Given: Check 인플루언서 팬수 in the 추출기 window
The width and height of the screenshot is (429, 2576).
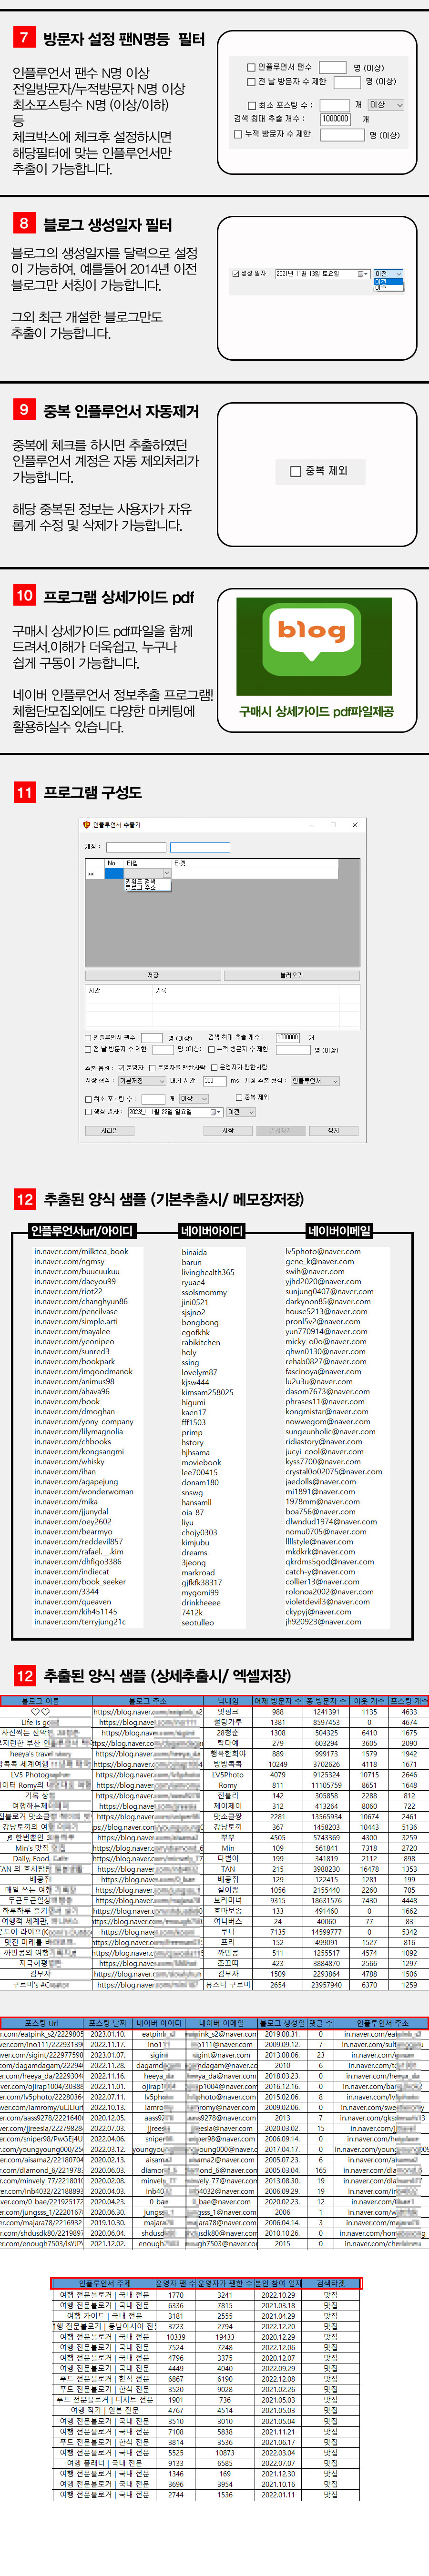Looking at the screenshot, I should [x=89, y=1037].
